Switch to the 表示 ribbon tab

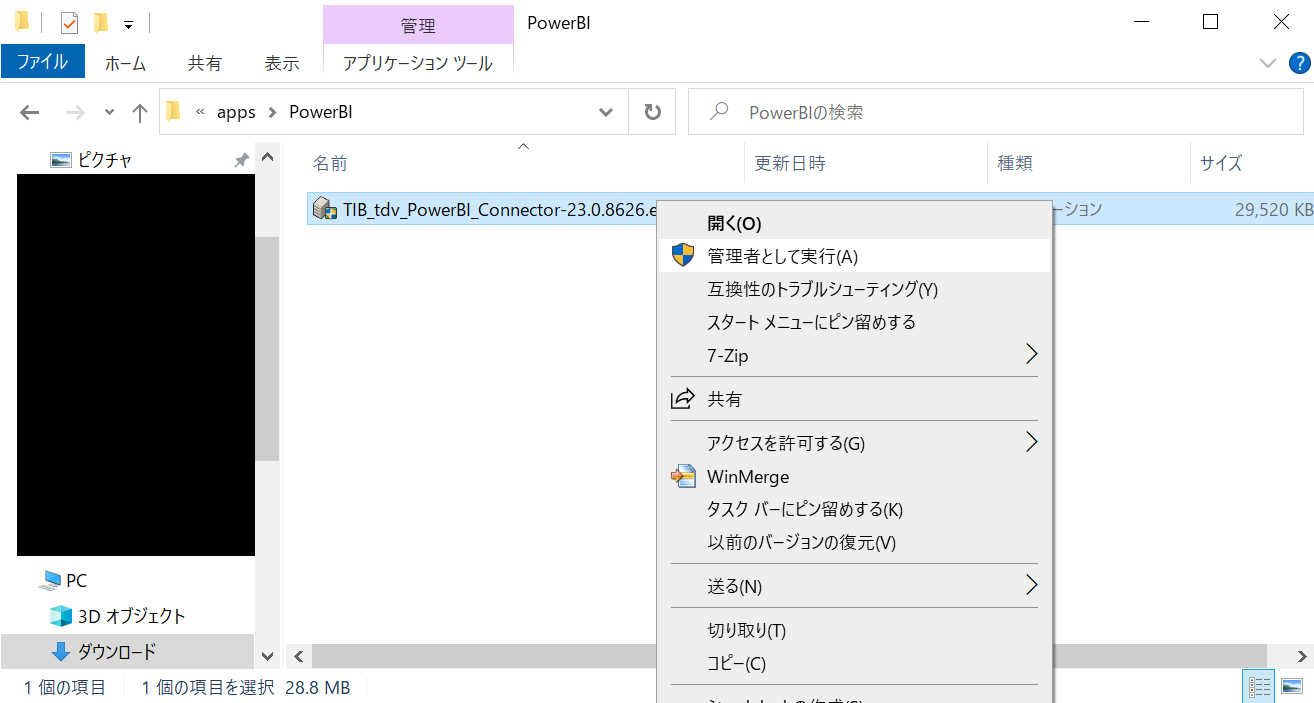[282, 63]
